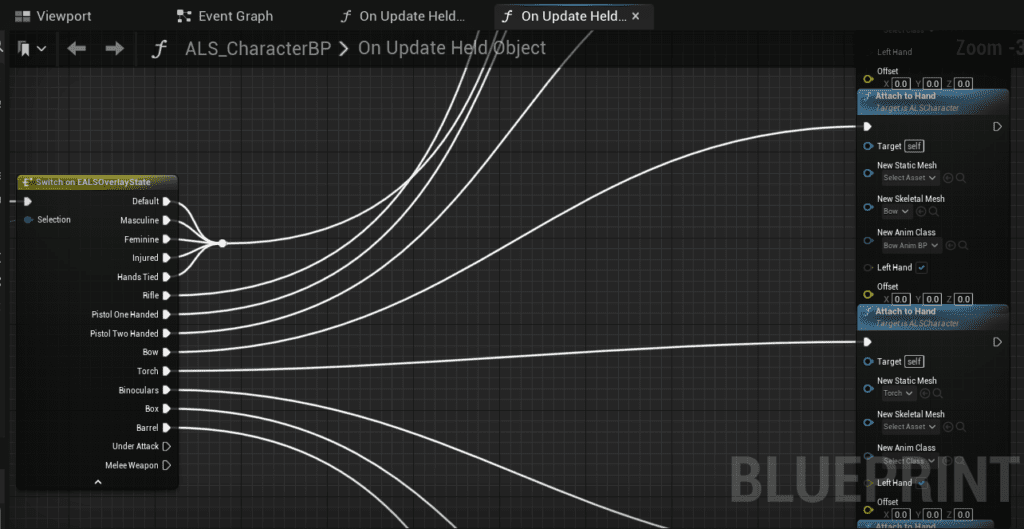1024x529 pixels.
Task: Browse to Torch static mesh magnifier
Action: 938,393
